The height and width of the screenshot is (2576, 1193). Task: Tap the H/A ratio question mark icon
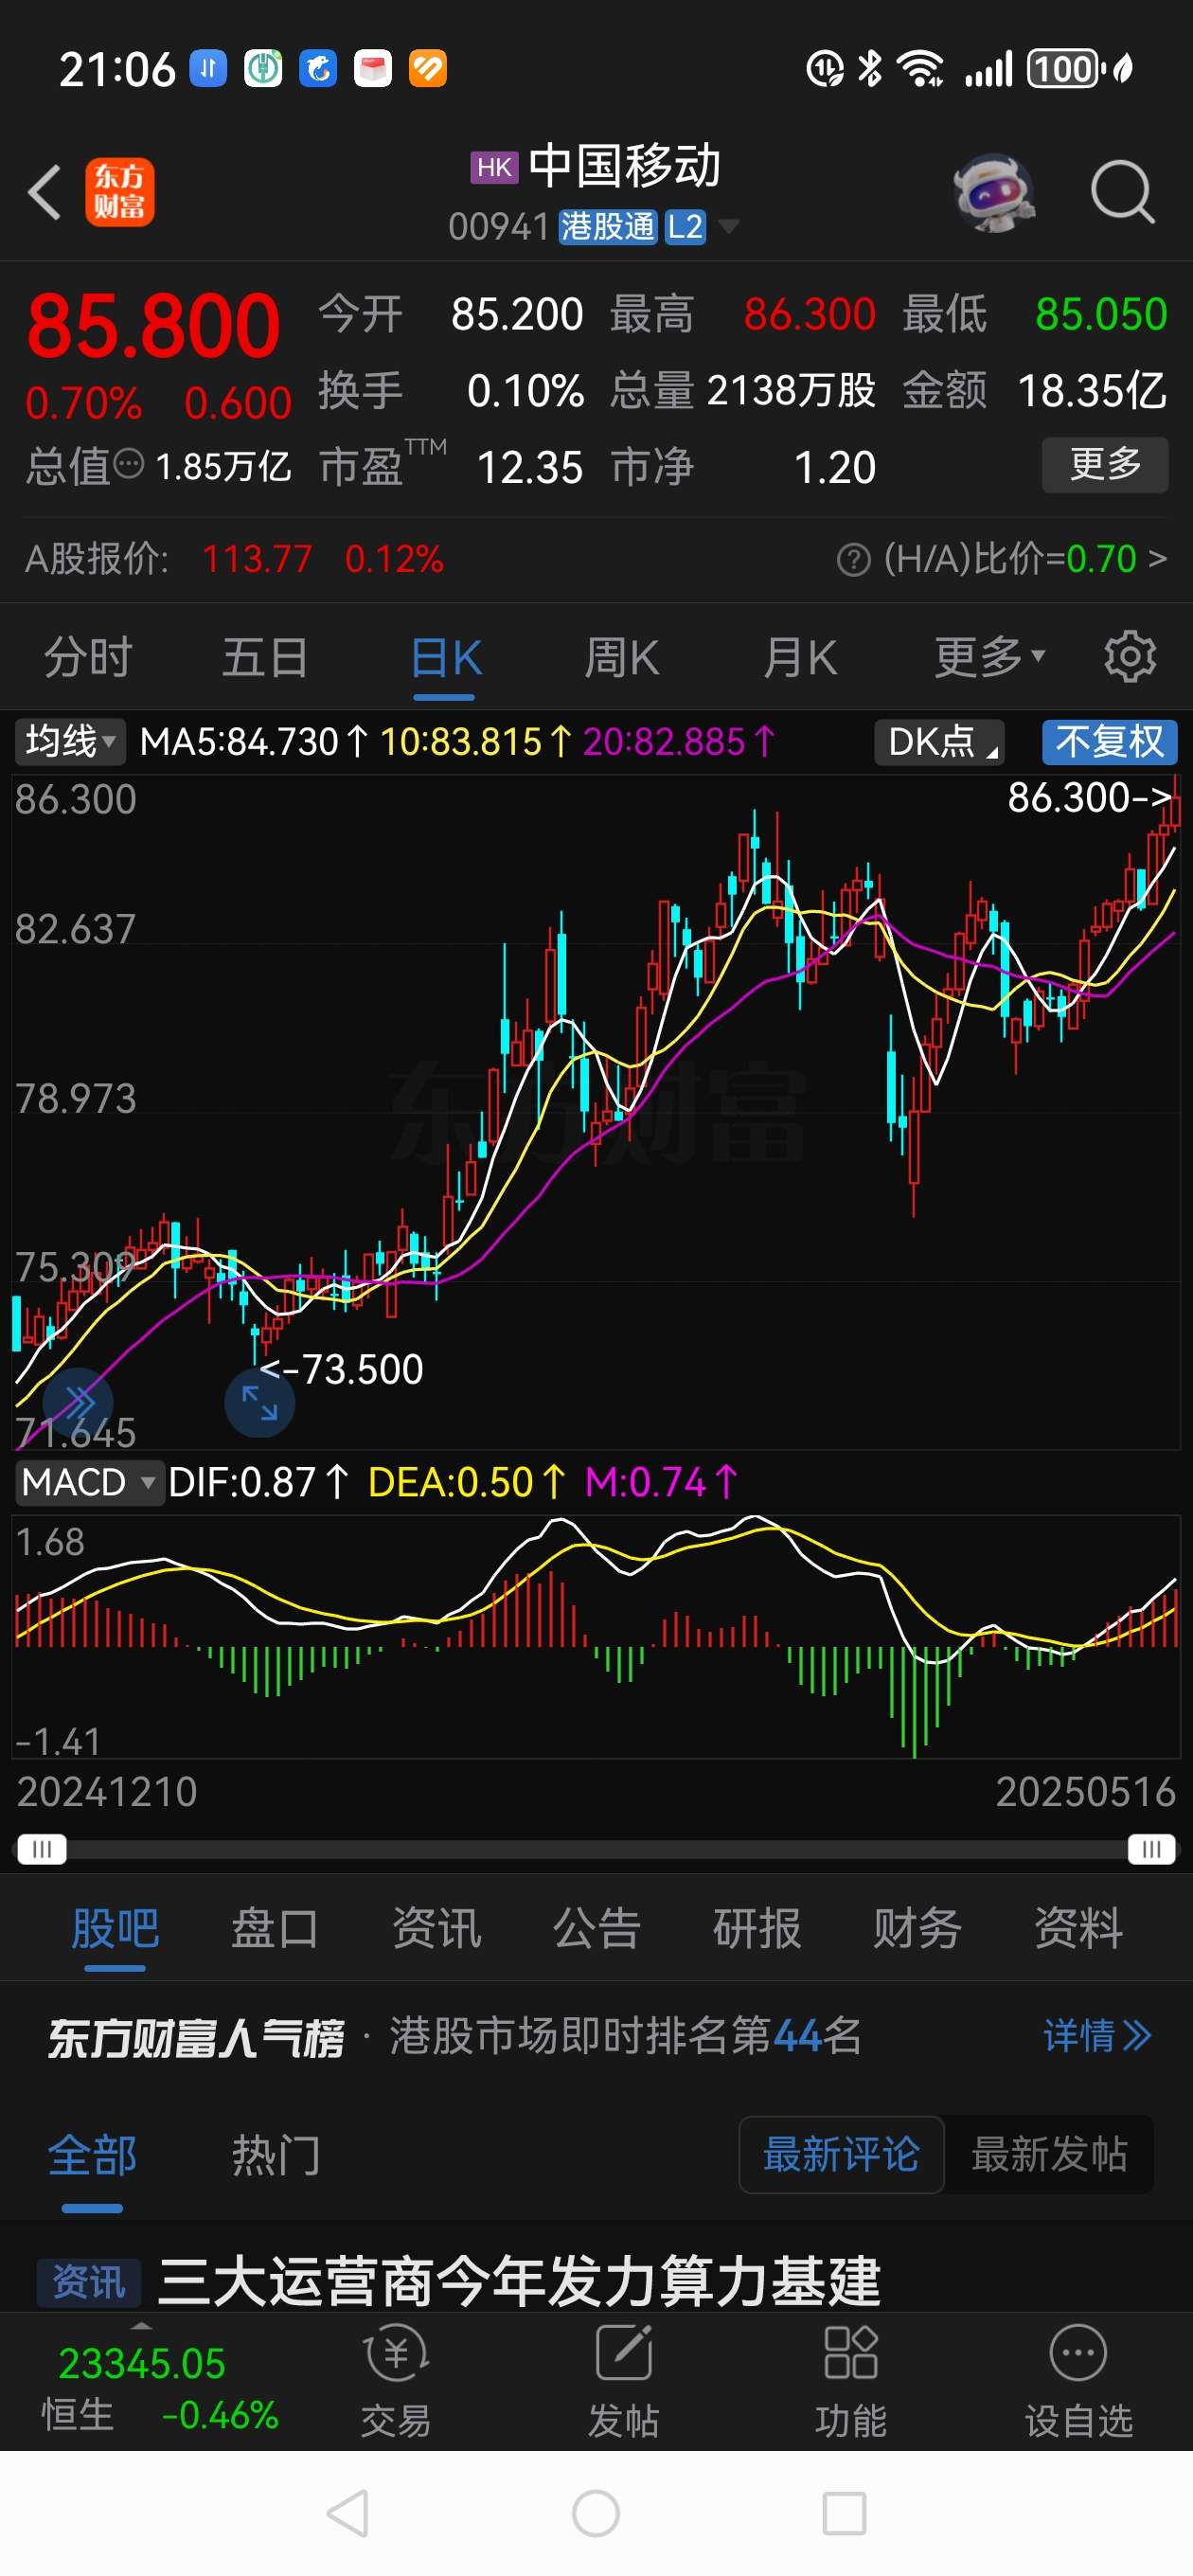pos(853,560)
